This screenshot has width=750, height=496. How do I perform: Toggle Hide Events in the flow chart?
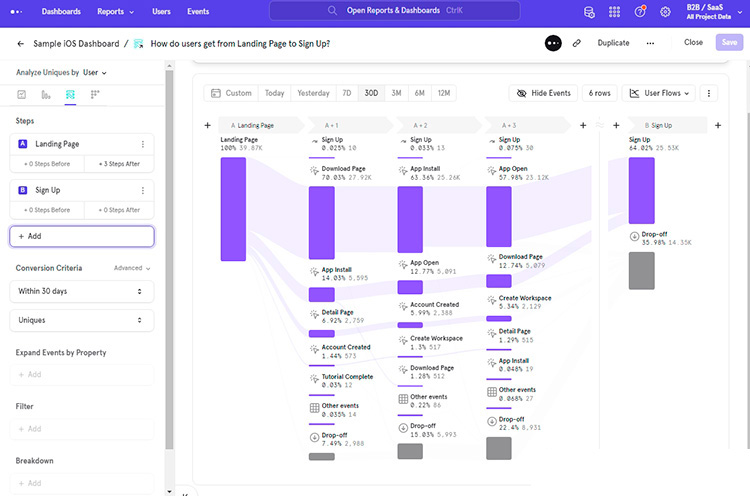pos(545,93)
